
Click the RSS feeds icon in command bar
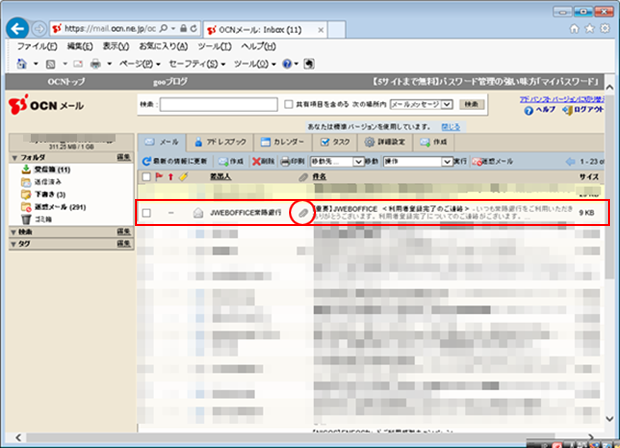(51, 64)
